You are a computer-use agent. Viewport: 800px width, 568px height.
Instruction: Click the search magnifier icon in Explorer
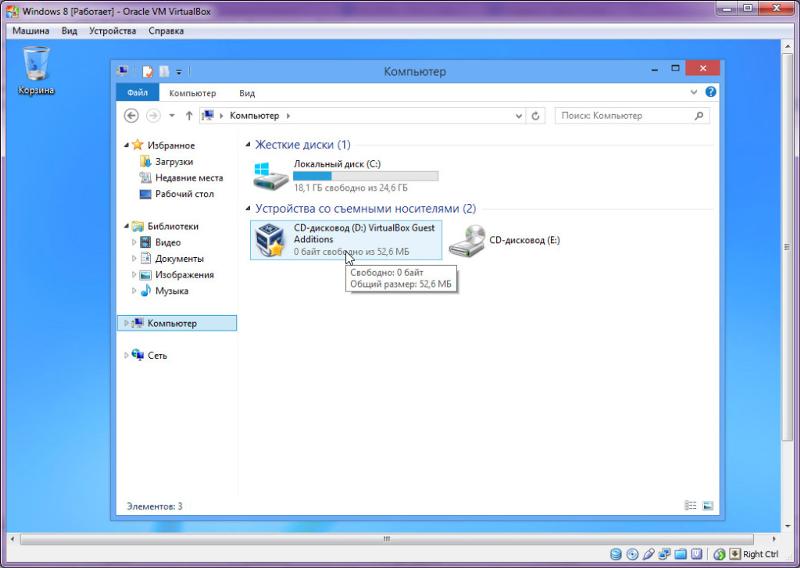[x=699, y=116]
